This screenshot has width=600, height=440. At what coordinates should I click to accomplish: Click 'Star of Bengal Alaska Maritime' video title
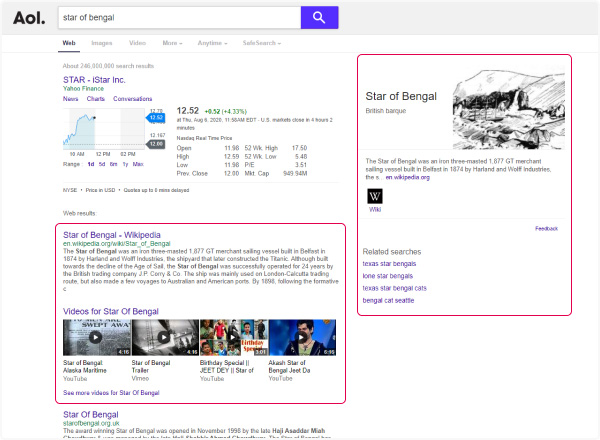coord(85,367)
